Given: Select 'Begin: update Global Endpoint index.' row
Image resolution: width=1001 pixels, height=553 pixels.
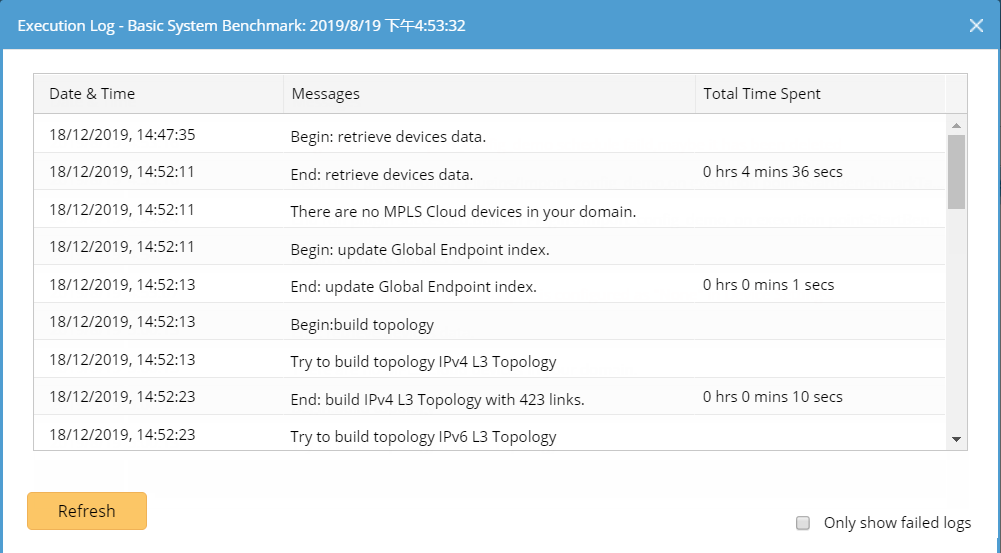Looking at the screenshot, I should 419,249.
